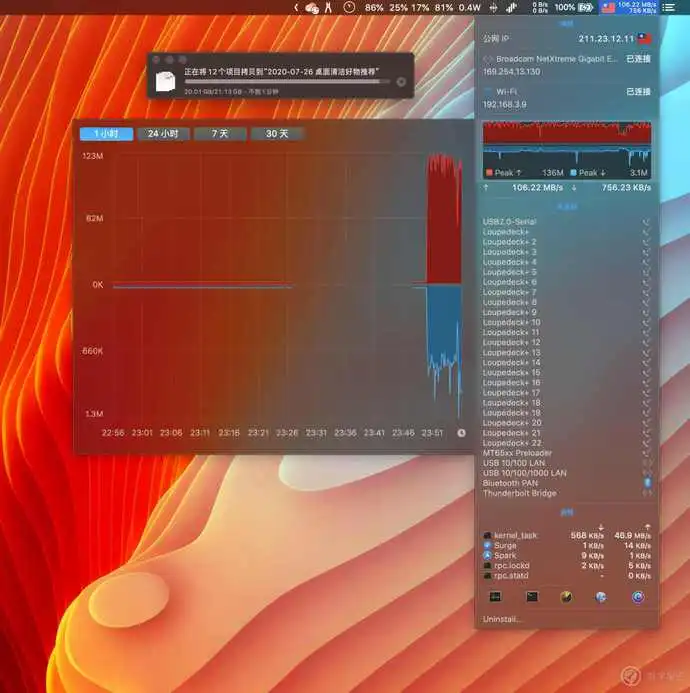The width and height of the screenshot is (690, 693).
Task: Click the 86% reading in menu bar
Action: tap(374, 8)
